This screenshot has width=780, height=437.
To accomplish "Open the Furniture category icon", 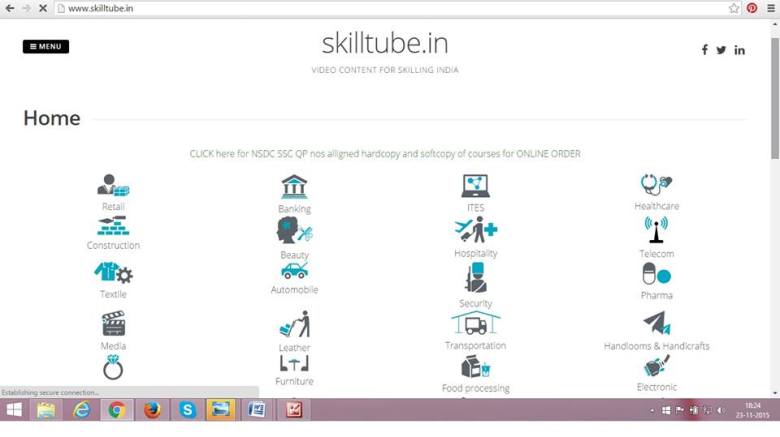I will [294, 363].
